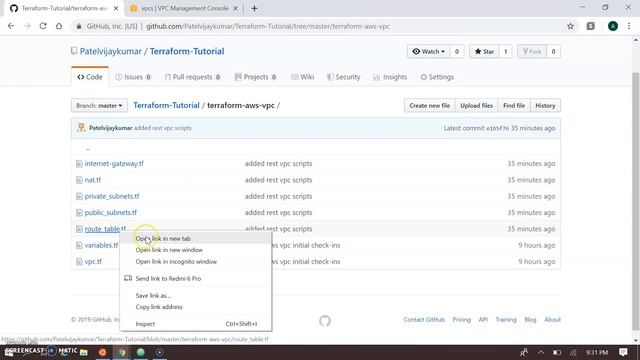Image resolution: width=640 pixels, height=360 pixels.
Task: Choose 'Send link to Redmi 6 Pro'
Action: 196,278
